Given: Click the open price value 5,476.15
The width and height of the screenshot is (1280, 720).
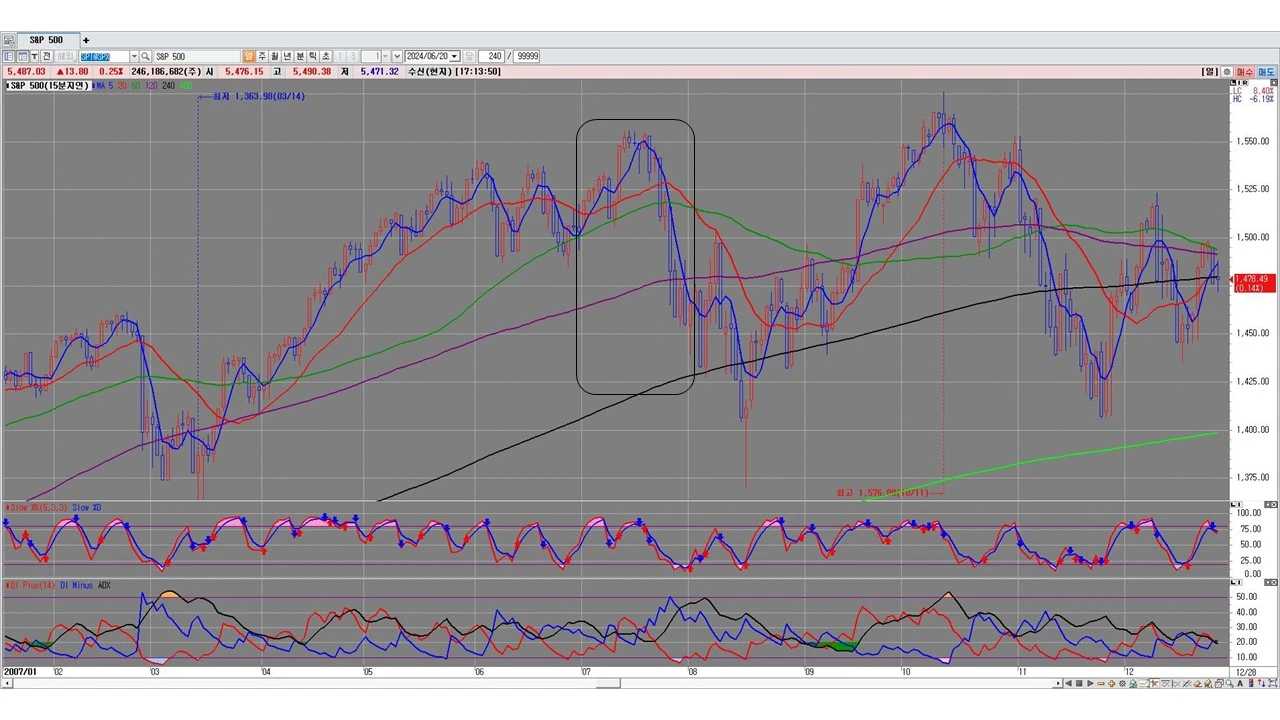Looking at the screenshot, I should 244,72.
